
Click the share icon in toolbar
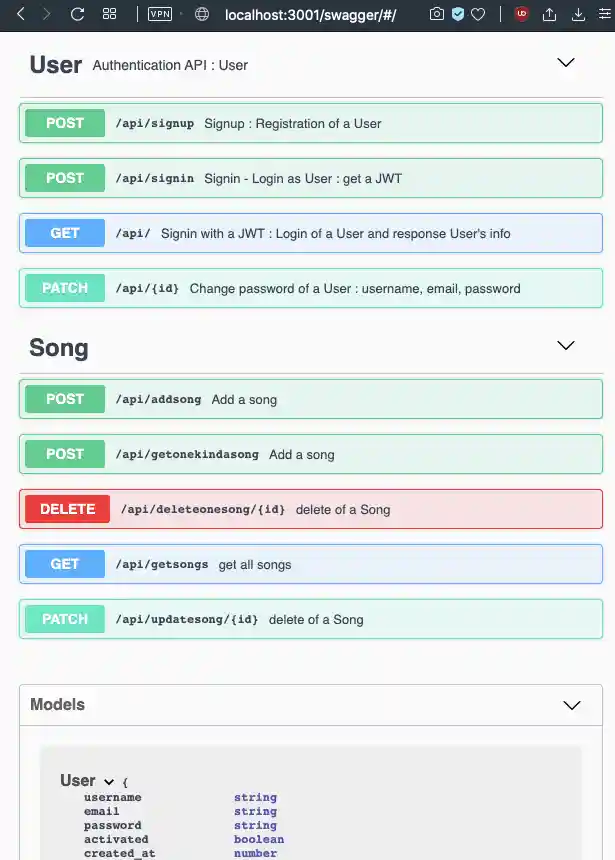point(549,14)
